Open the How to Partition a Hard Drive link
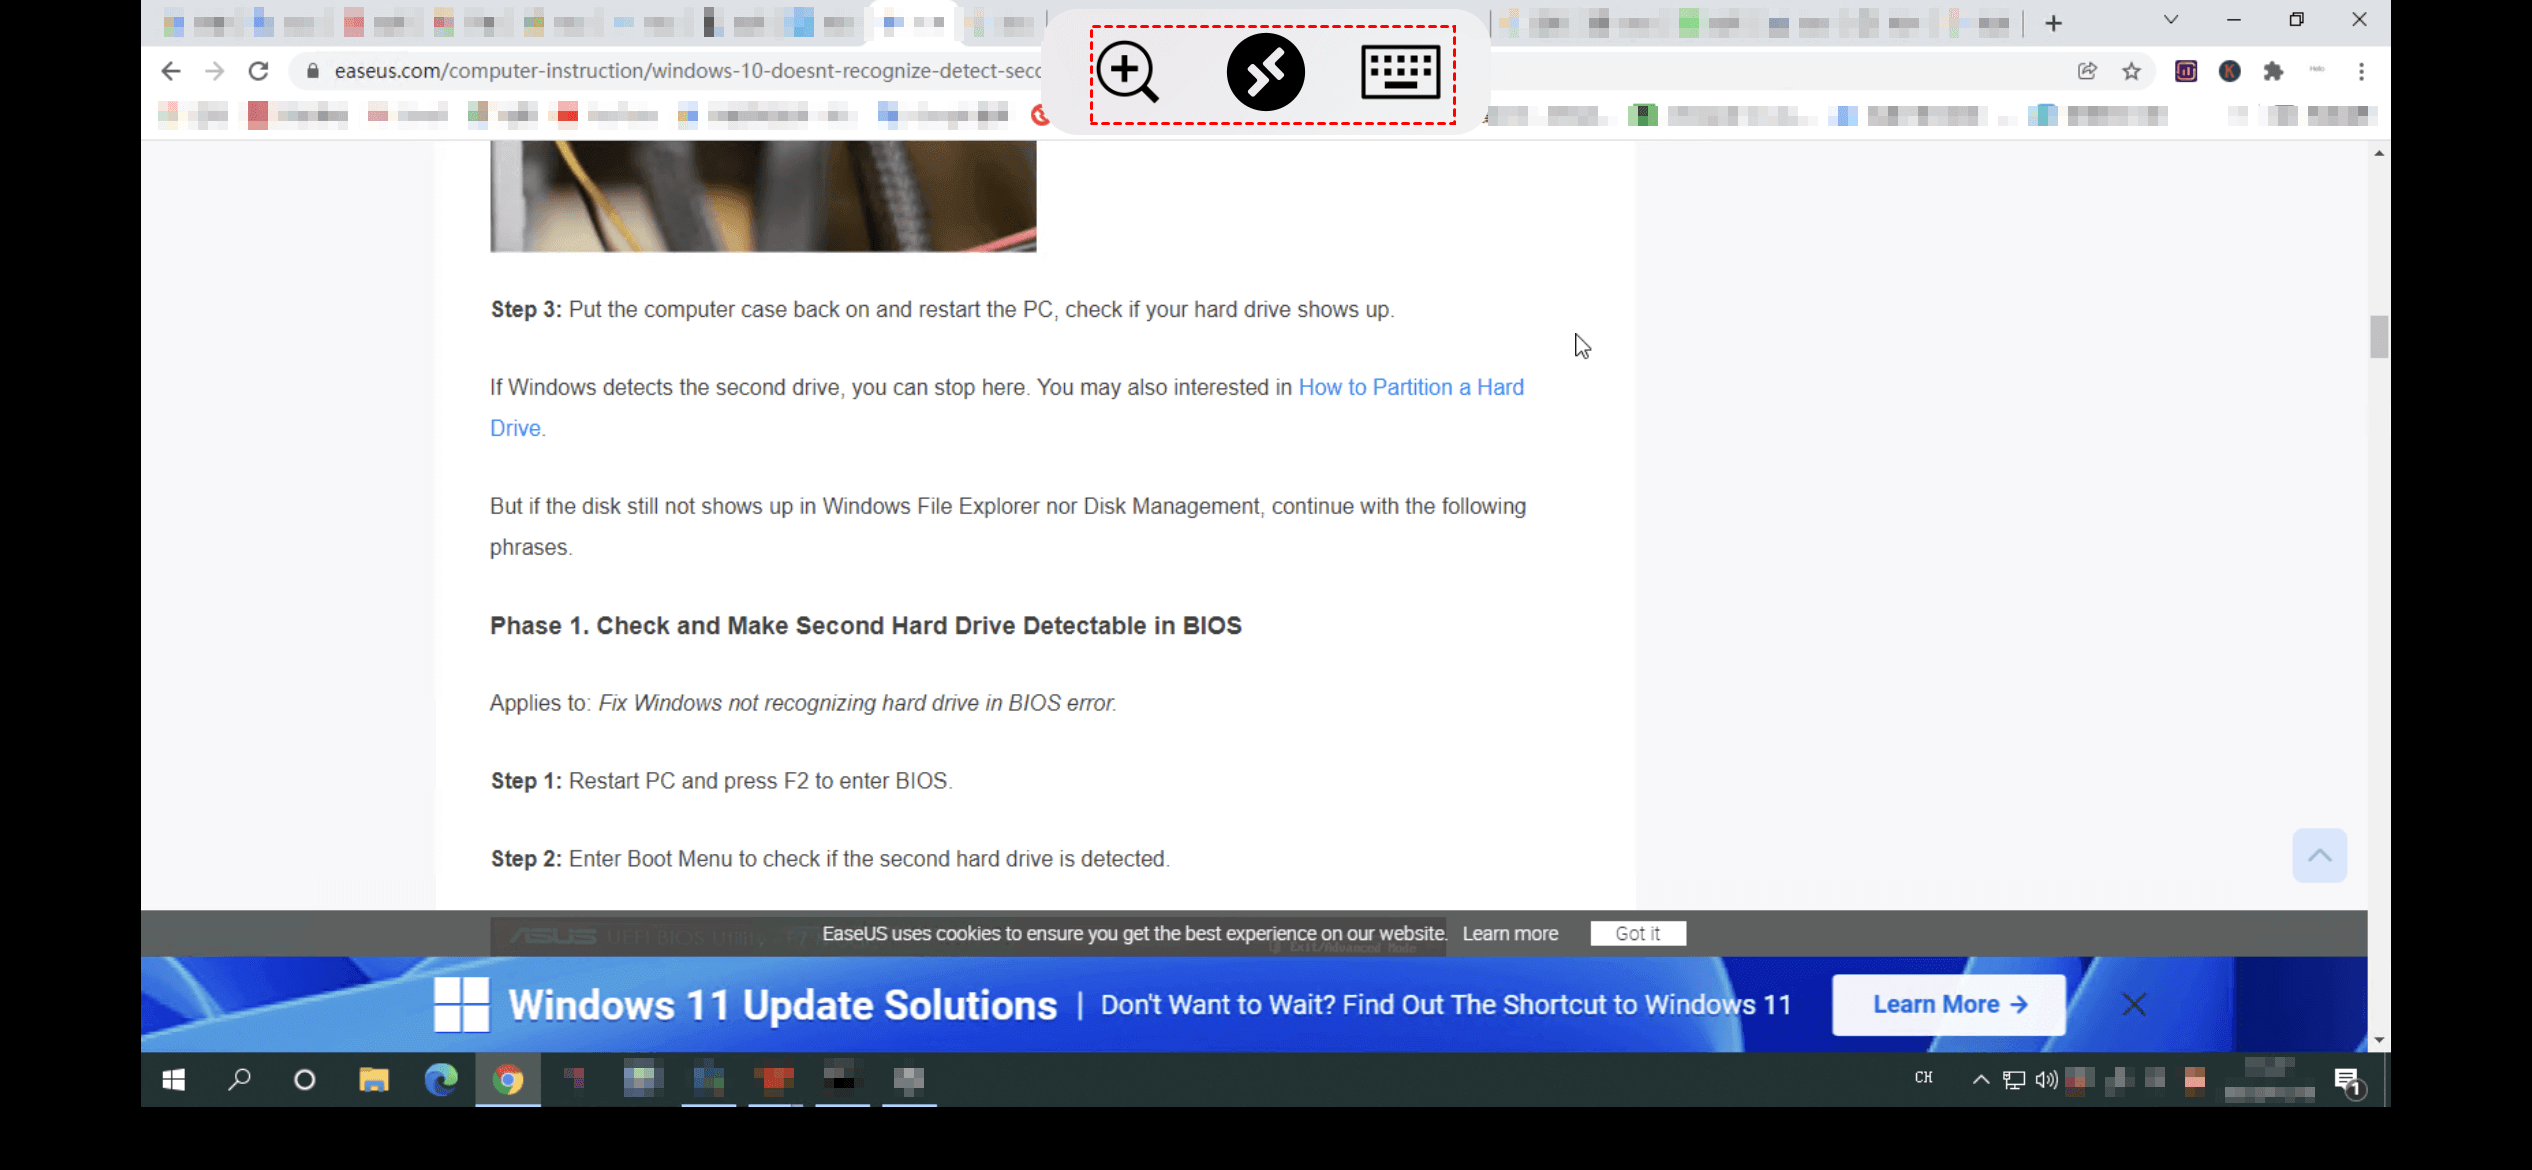 pos(1410,388)
